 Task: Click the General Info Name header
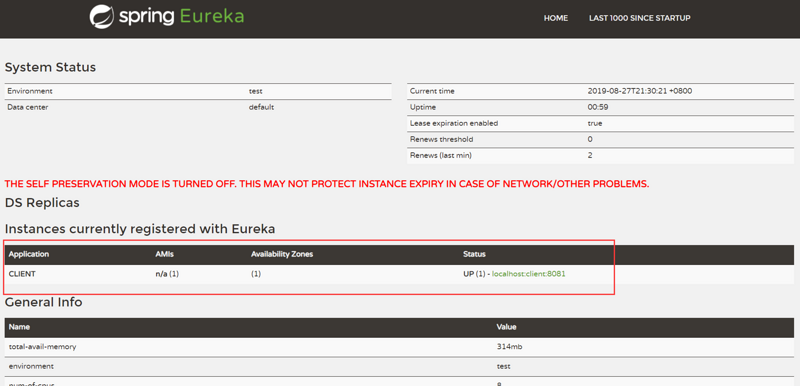(18, 327)
